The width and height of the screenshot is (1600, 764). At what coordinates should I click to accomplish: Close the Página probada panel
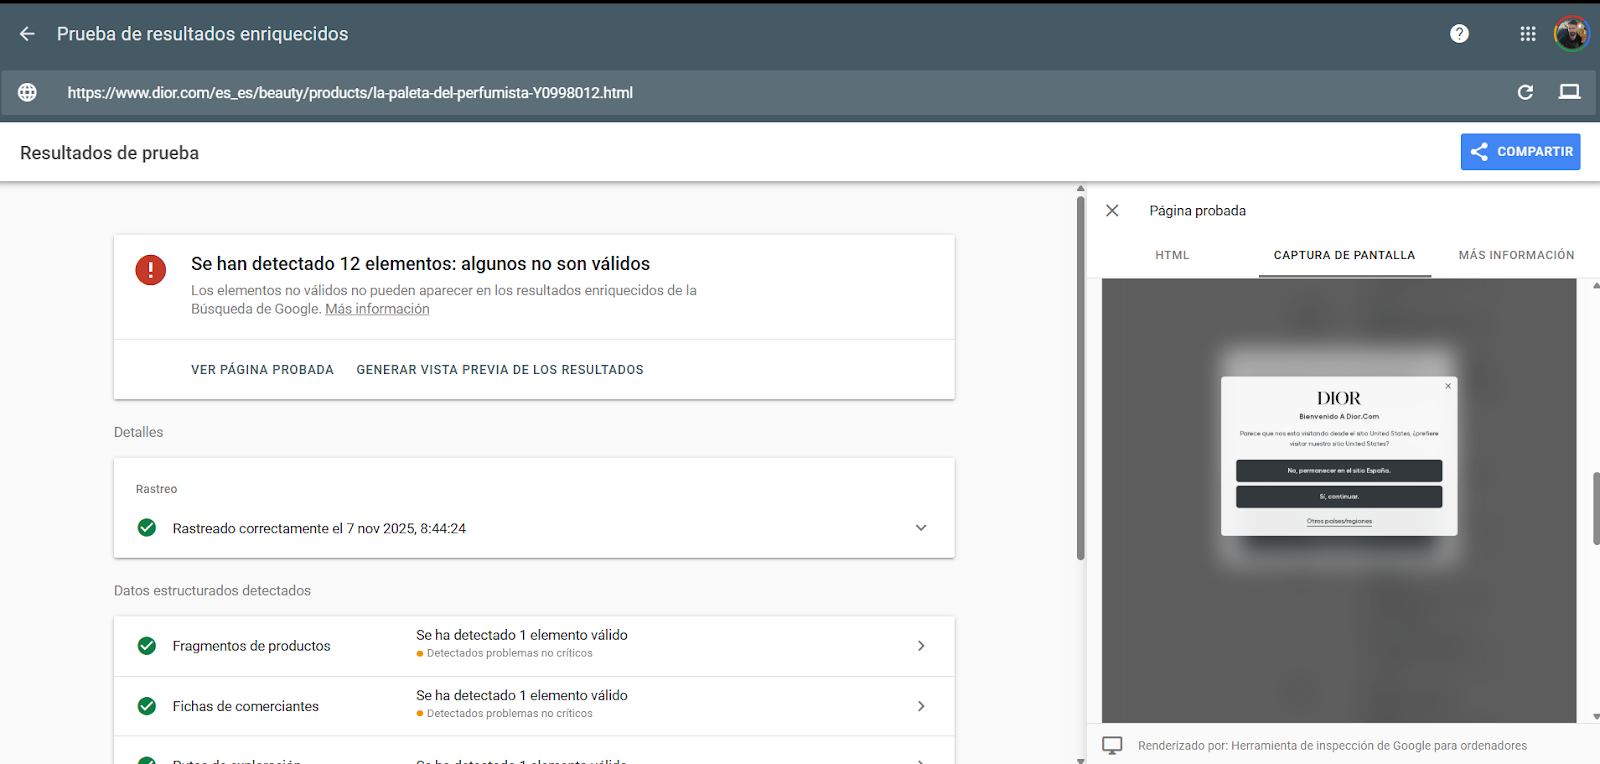point(1112,210)
